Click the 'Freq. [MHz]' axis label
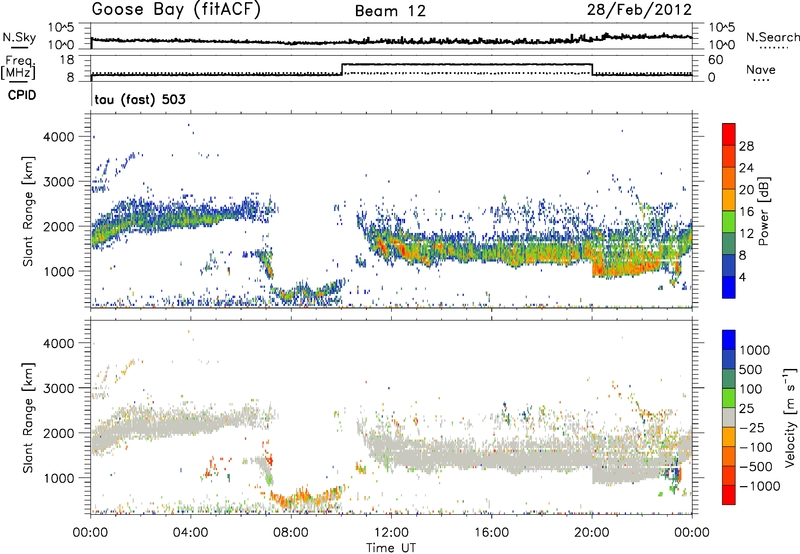Screen dimensions: 800x554 [18, 67]
